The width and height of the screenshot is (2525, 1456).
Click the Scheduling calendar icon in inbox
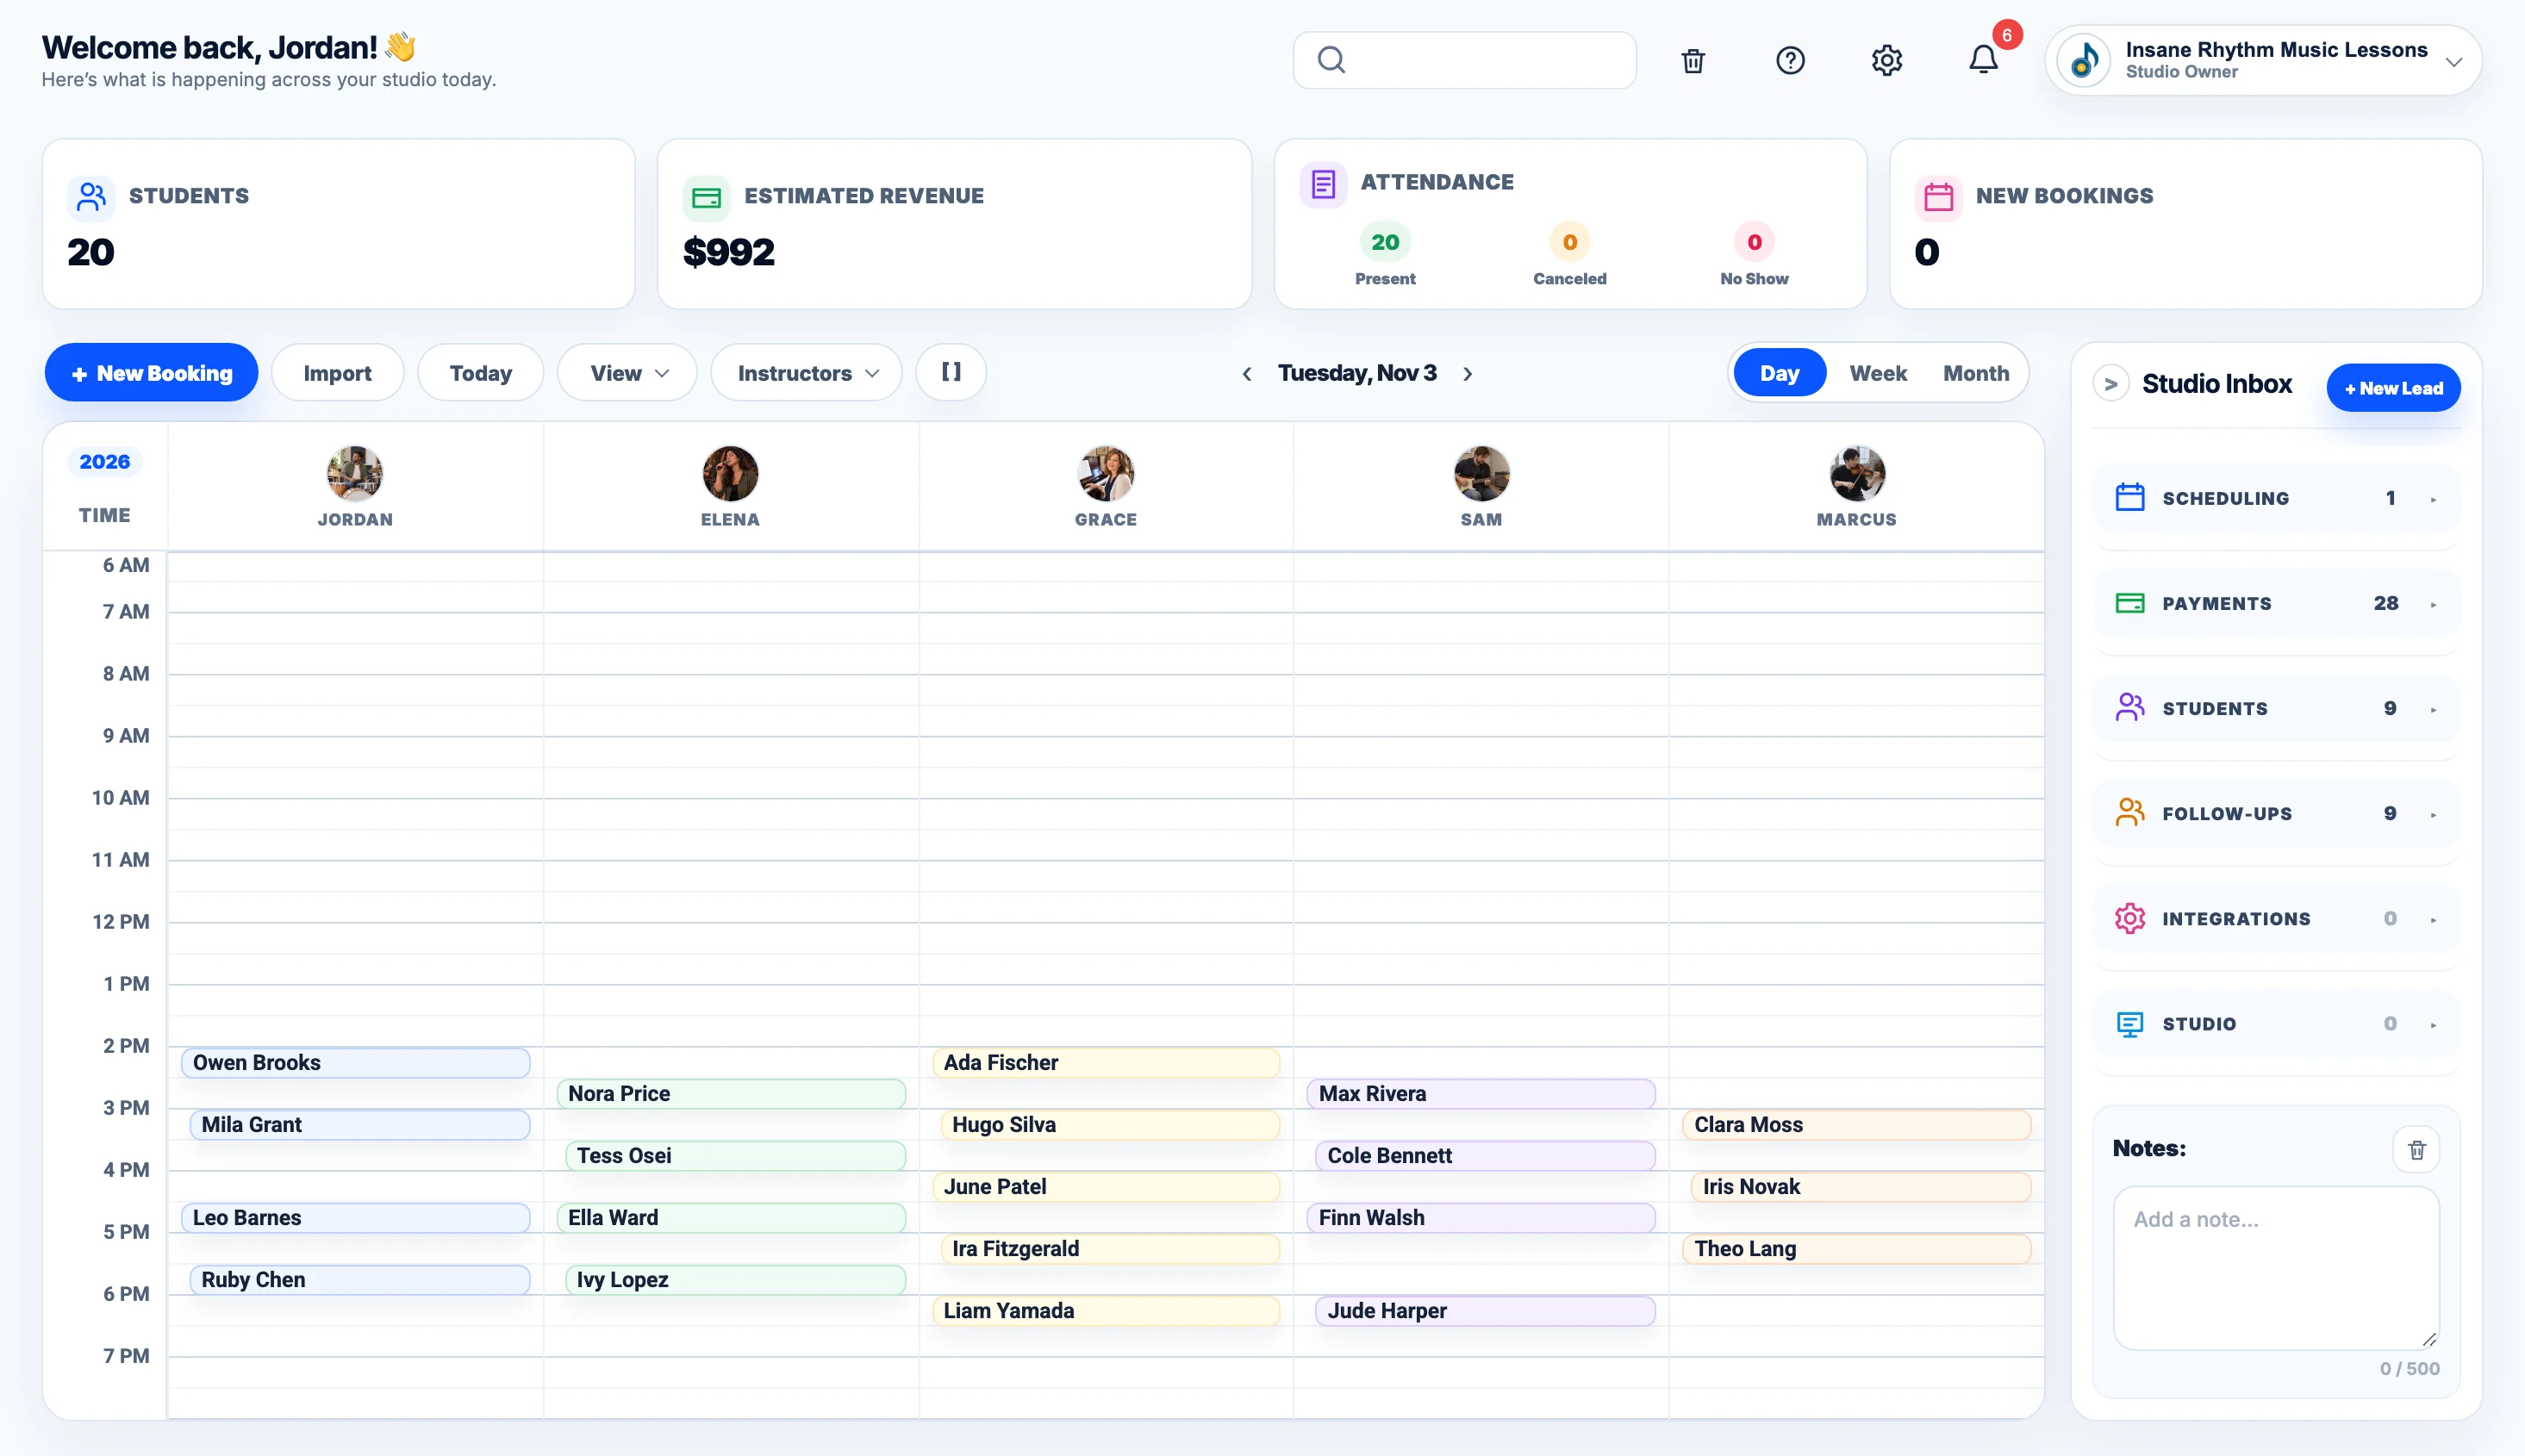[x=2129, y=497]
